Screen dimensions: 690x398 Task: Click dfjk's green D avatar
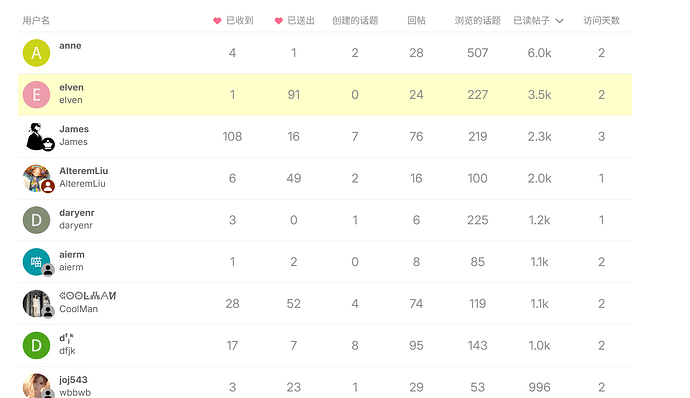[36, 346]
